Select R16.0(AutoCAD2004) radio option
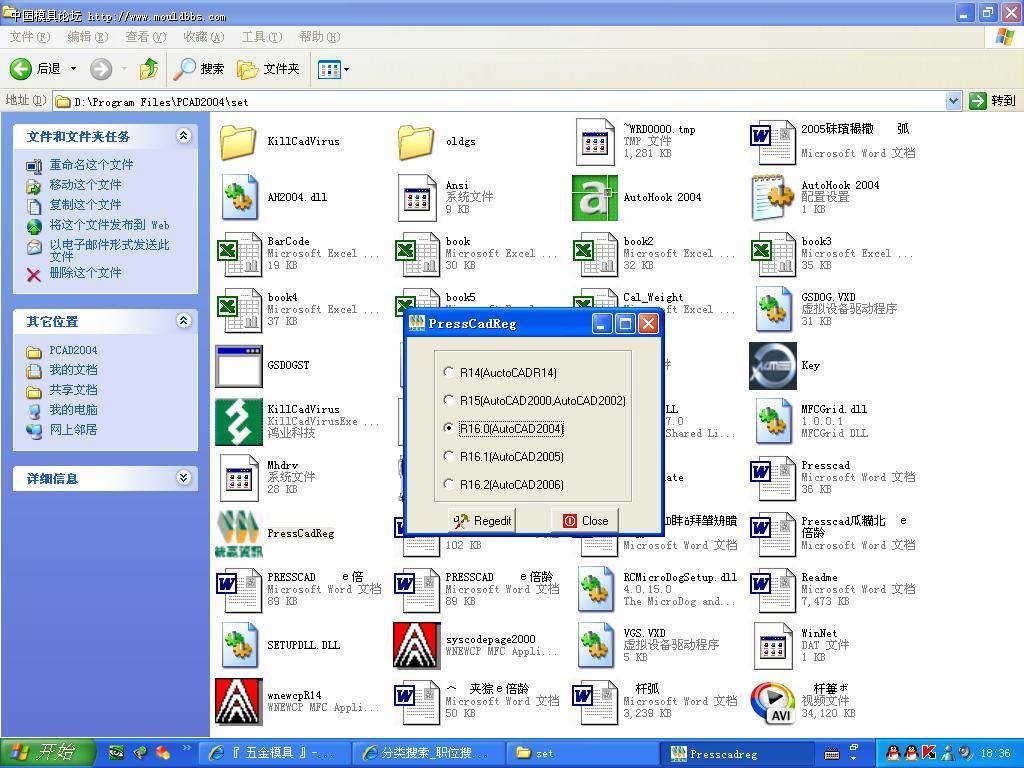The image size is (1024, 768). pos(448,428)
